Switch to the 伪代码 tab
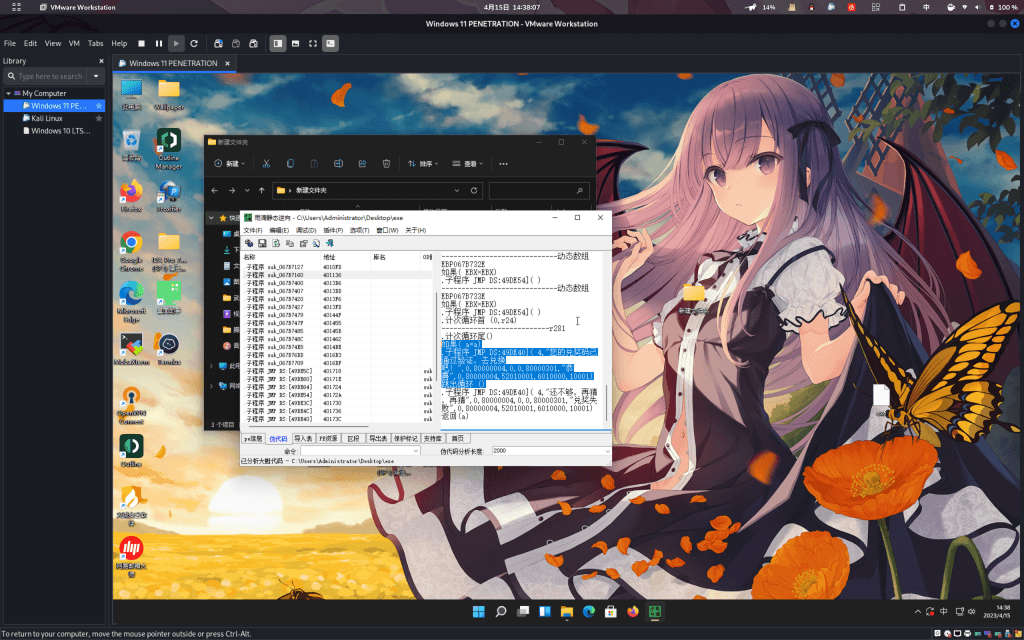1024x640 pixels. pyautogui.click(x=278, y=439)
